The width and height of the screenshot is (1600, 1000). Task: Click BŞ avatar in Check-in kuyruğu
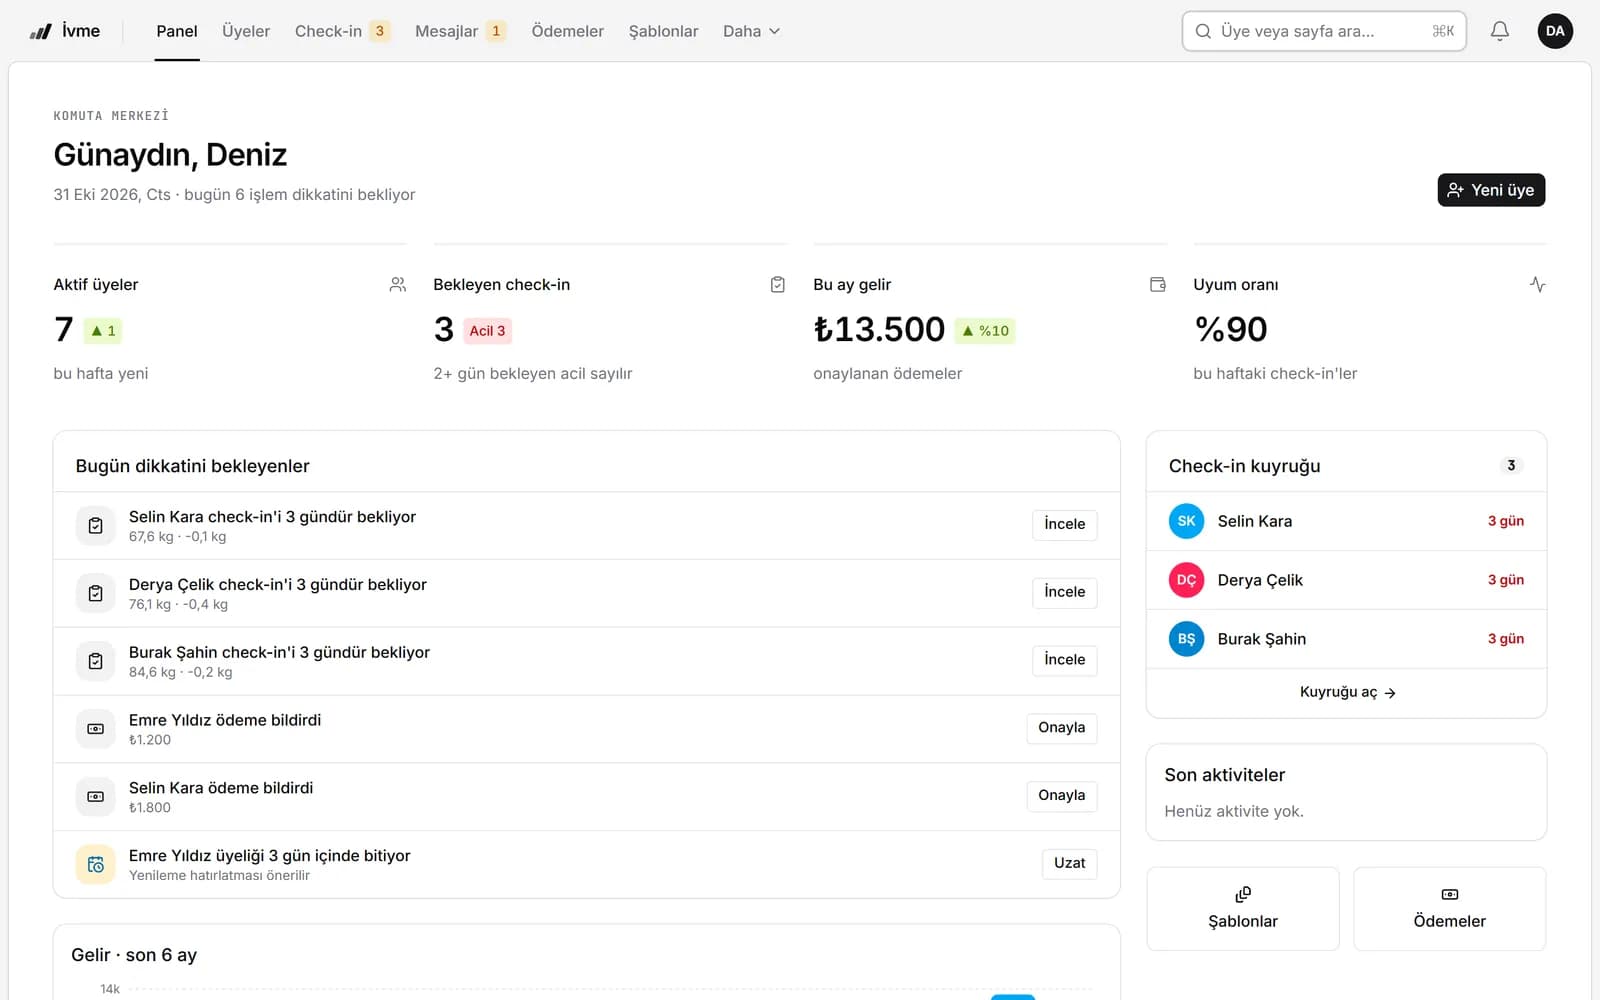(x=1186, y=639)
